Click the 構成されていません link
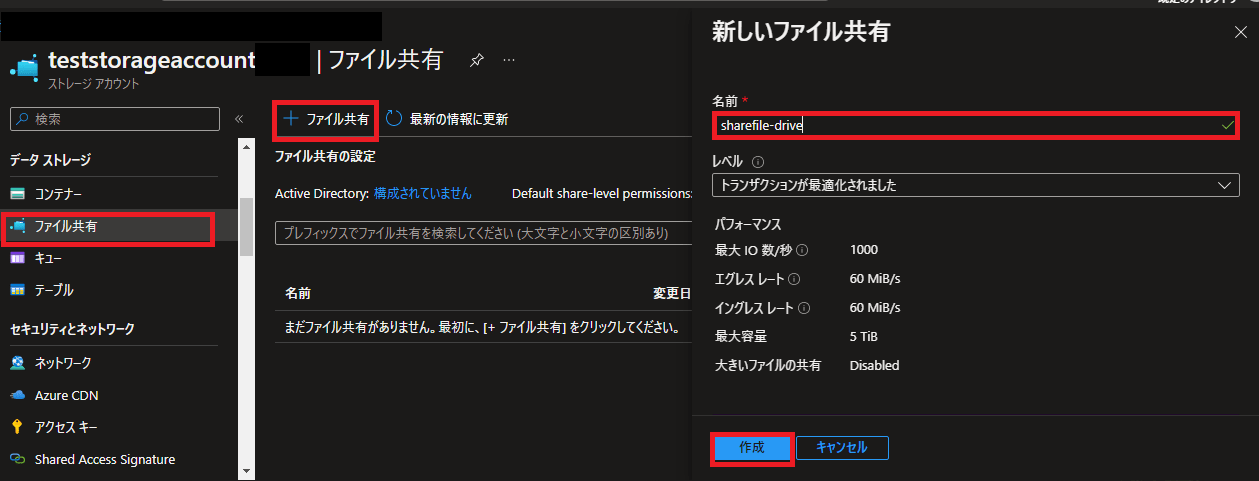The height and width of the screenshot is (481, 1259). point(423,193)
